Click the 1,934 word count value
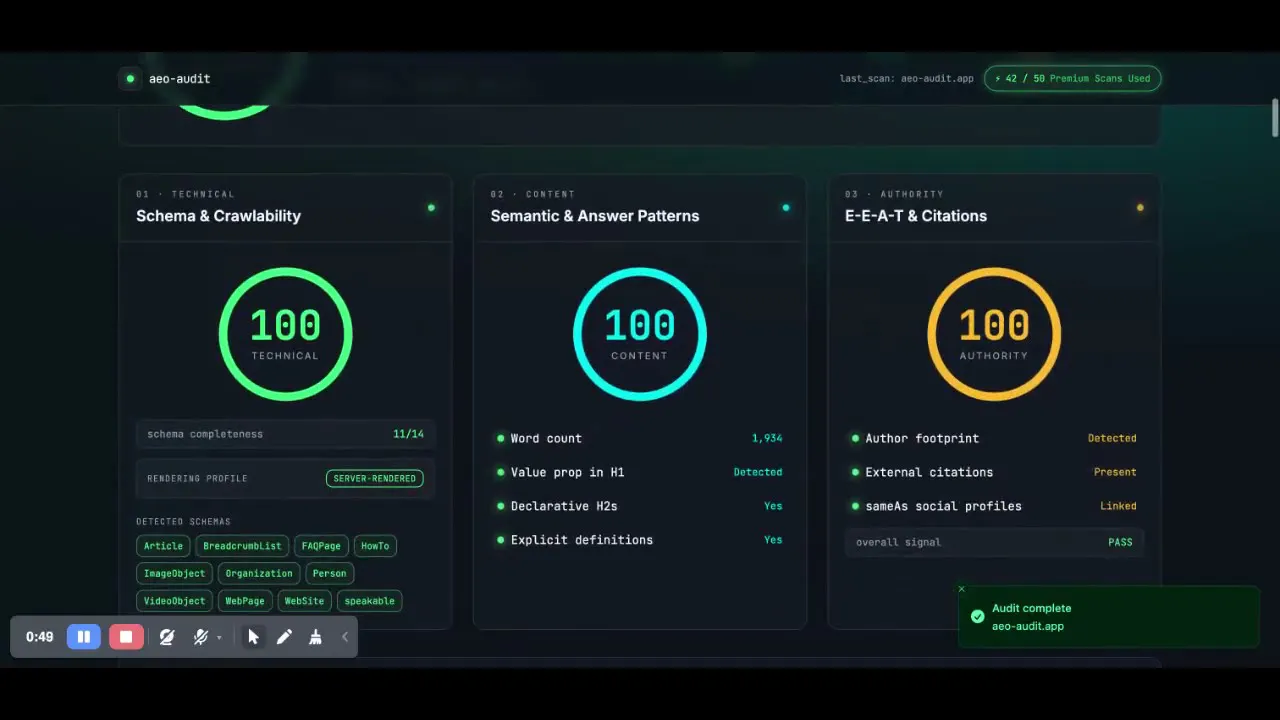 [x=767, y=438]
